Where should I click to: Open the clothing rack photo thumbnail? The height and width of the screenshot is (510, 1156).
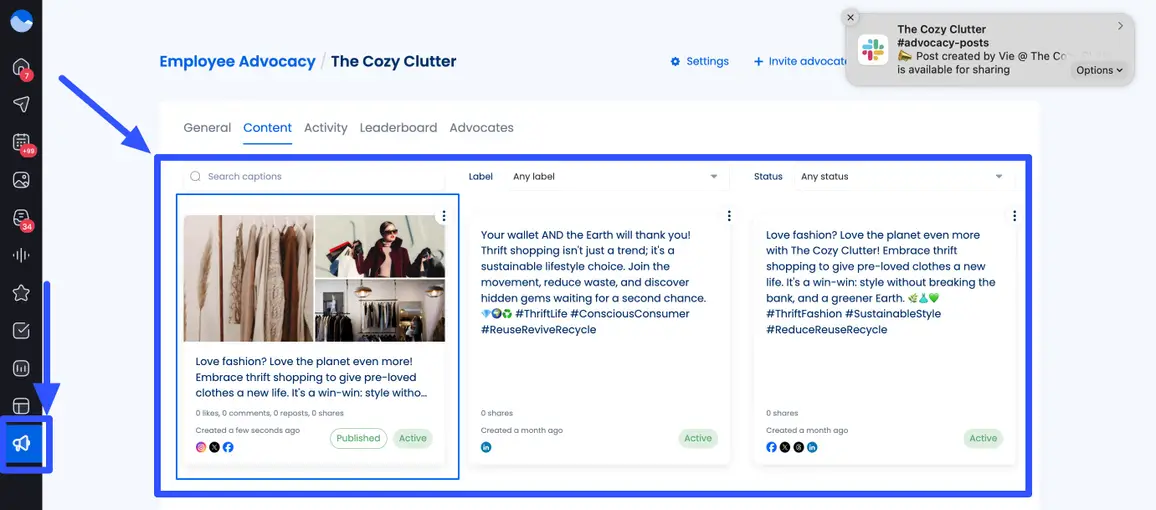[248, 279]
